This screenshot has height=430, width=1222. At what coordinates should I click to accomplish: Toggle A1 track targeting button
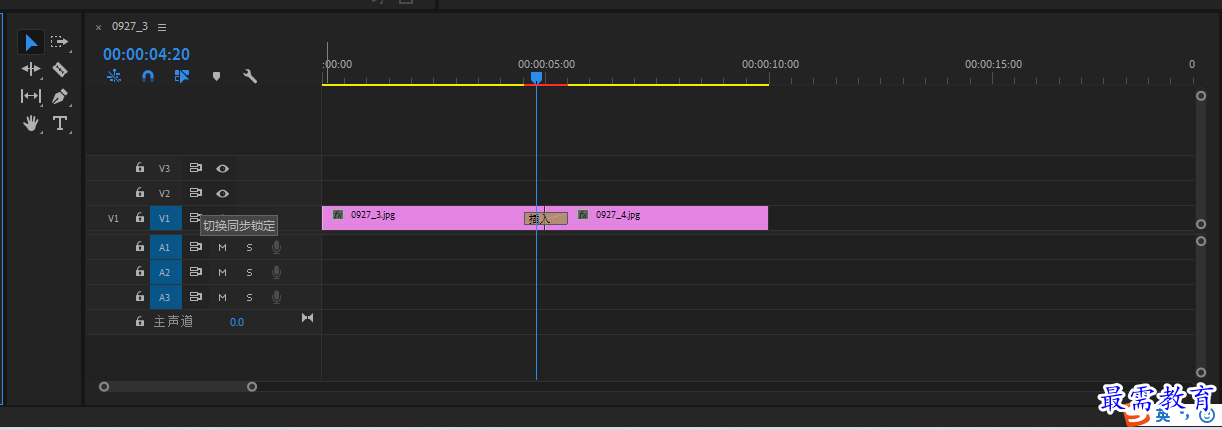(x=165, y=246)
